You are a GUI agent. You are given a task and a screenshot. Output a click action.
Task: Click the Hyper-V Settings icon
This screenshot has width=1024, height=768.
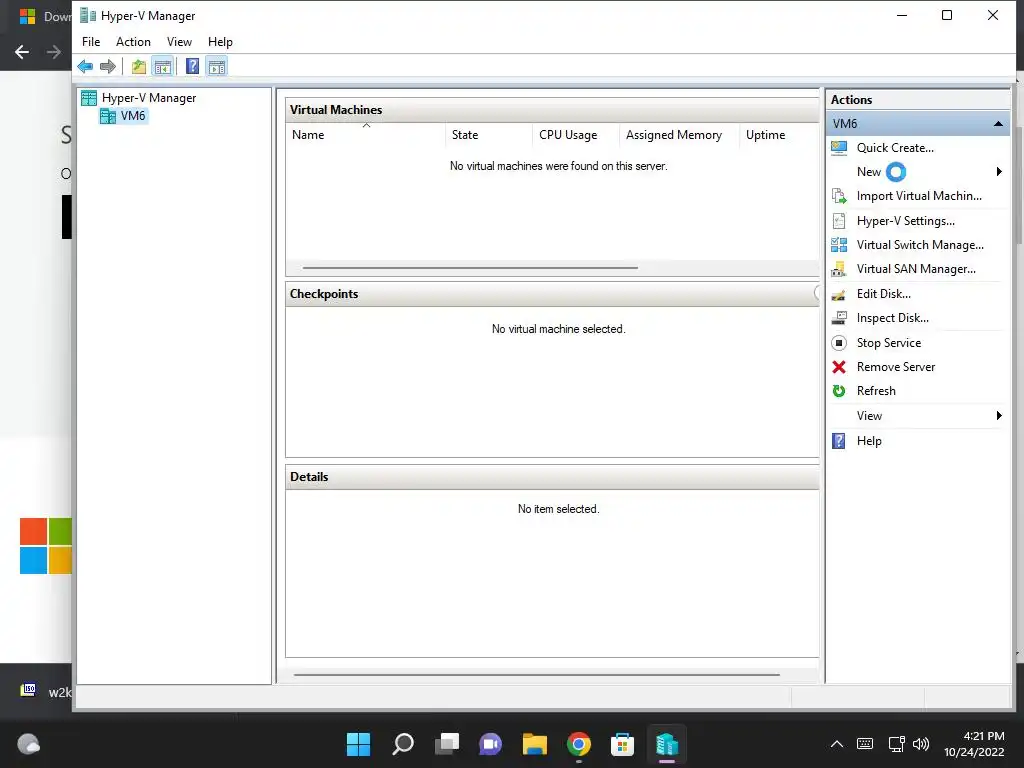(839, 221)
